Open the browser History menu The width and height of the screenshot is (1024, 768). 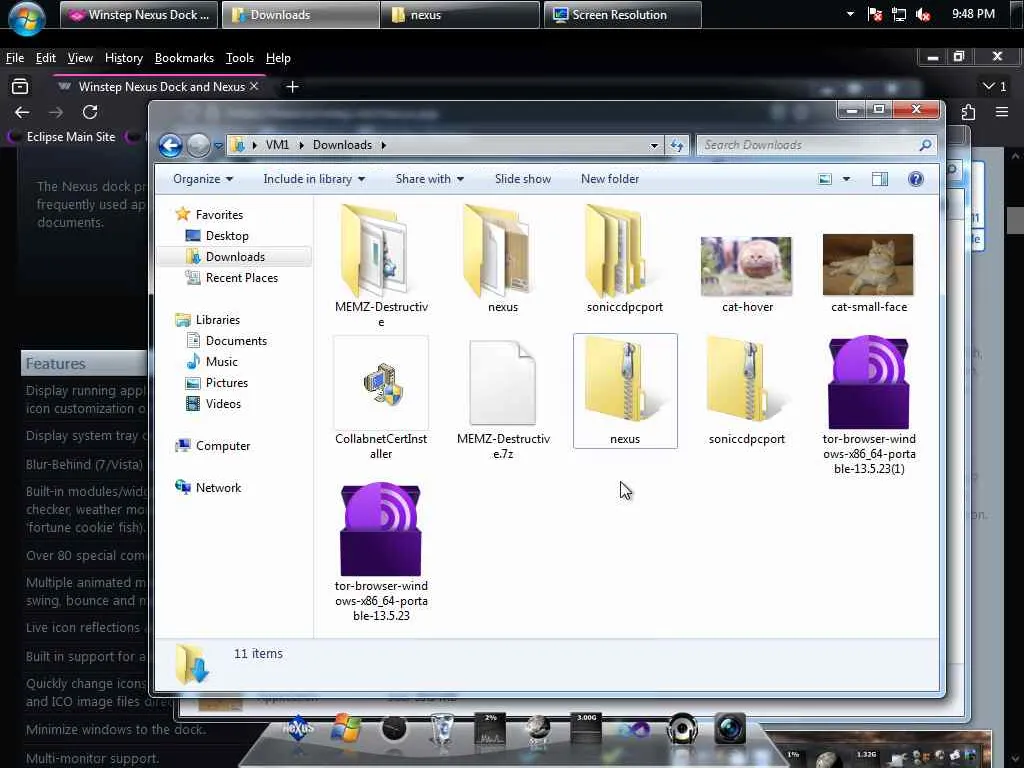[x=123, y=58]
